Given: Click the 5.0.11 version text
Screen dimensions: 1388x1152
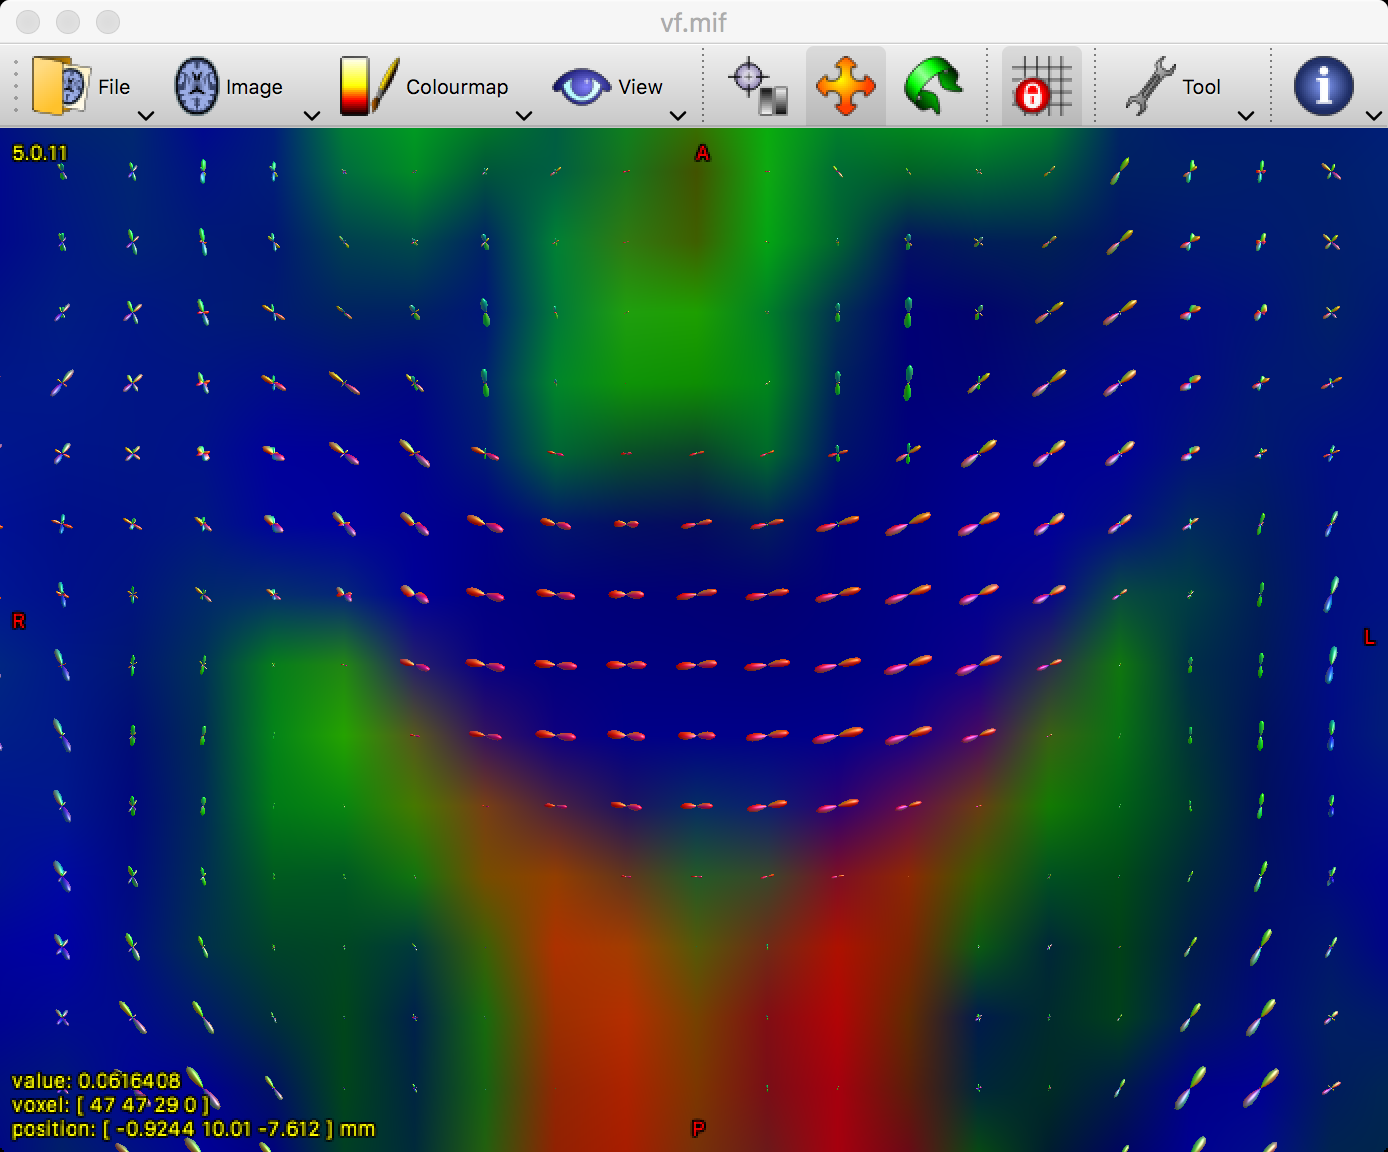Looking at the screenshot, I should (39, 153).
